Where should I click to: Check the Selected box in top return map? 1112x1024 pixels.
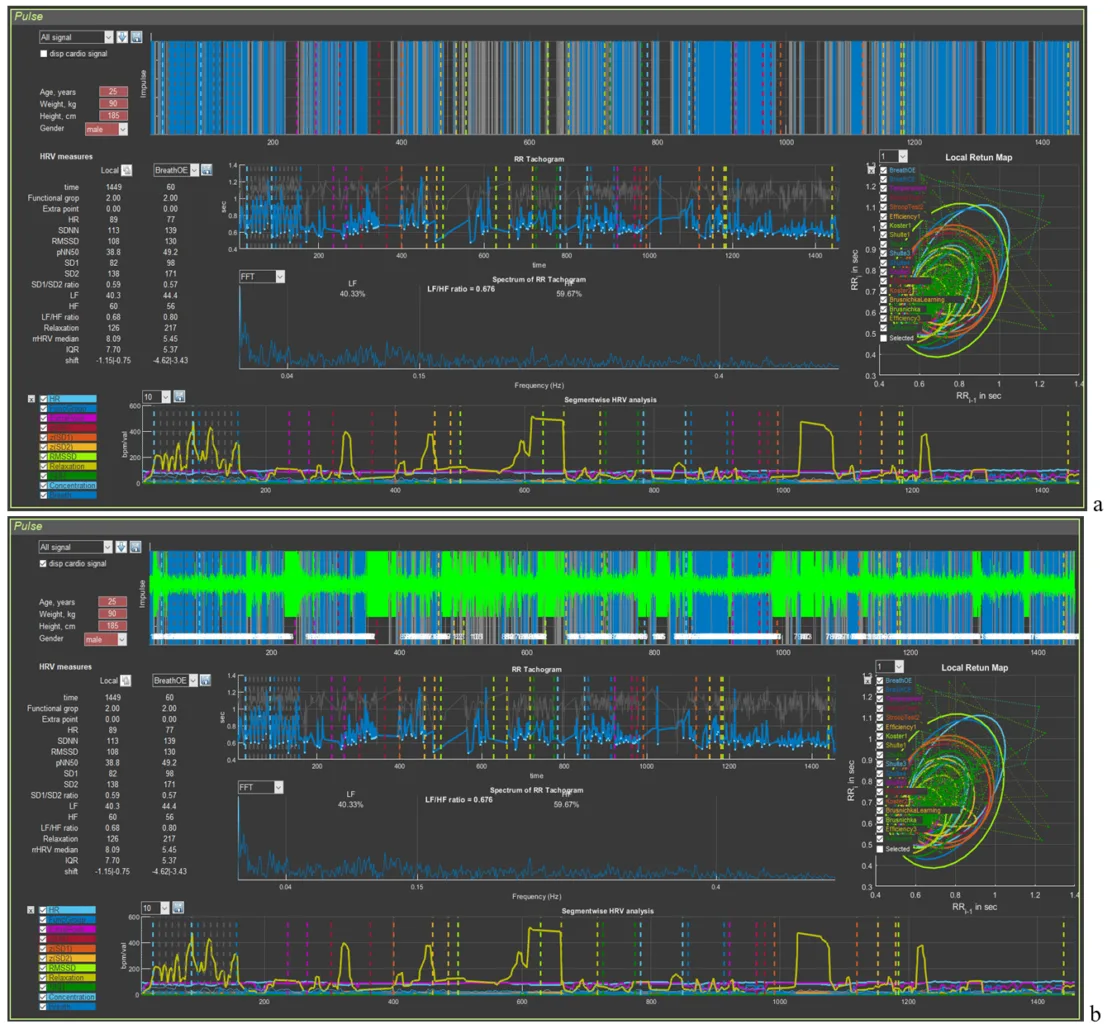coord(881,338)
